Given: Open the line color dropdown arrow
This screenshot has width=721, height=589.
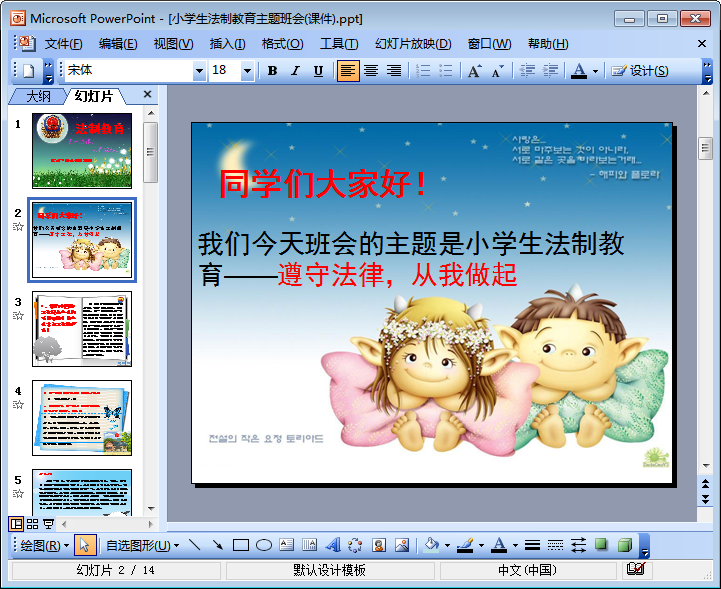Looking at the screenshot, I should pos(481,546).
